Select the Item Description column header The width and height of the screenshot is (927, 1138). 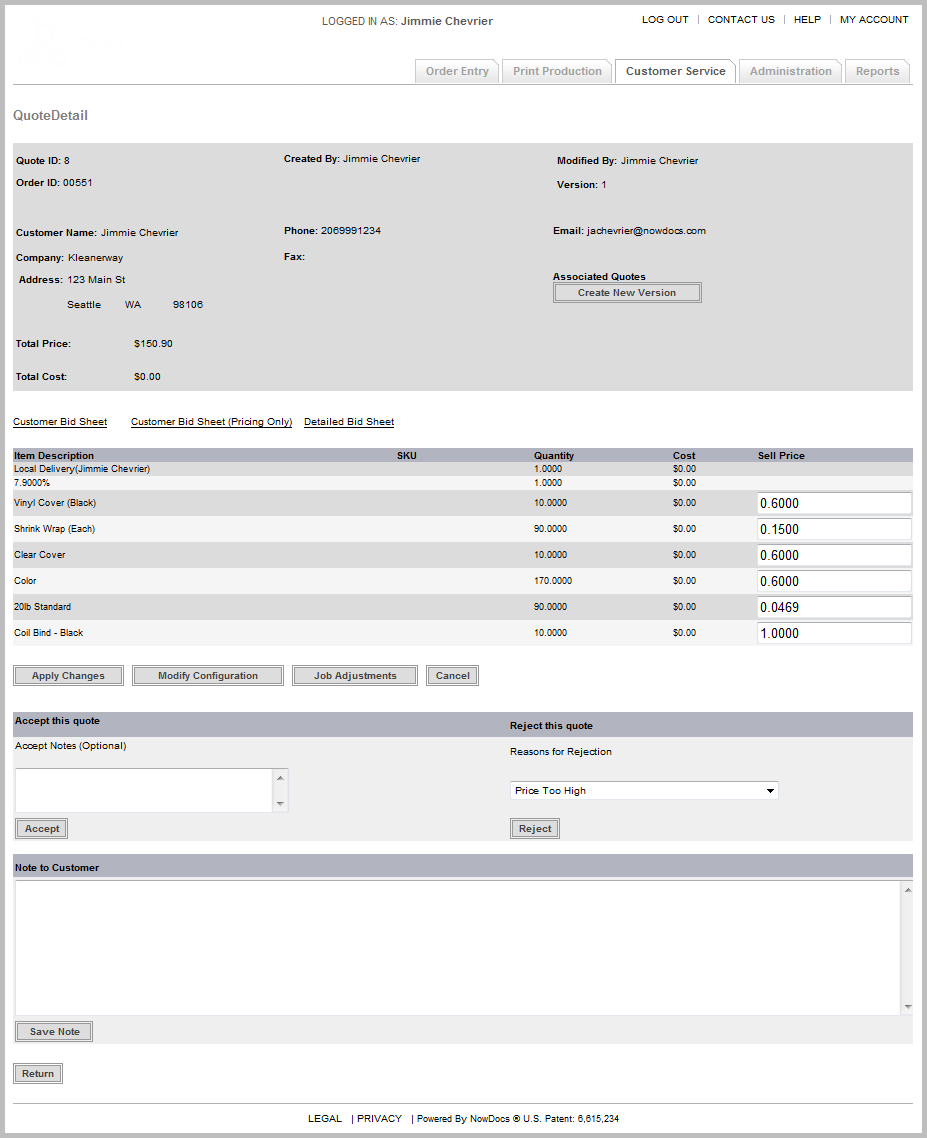pos(54,456)
